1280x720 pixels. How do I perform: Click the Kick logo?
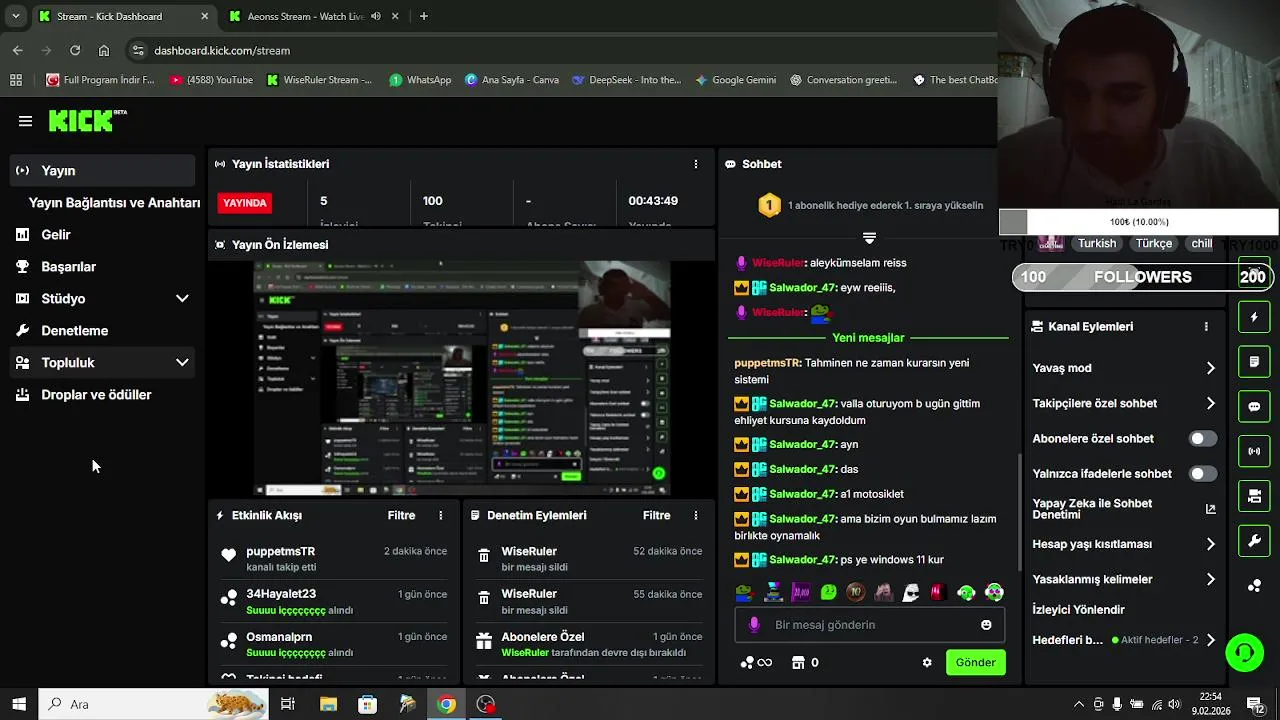[x=88, y=121]
